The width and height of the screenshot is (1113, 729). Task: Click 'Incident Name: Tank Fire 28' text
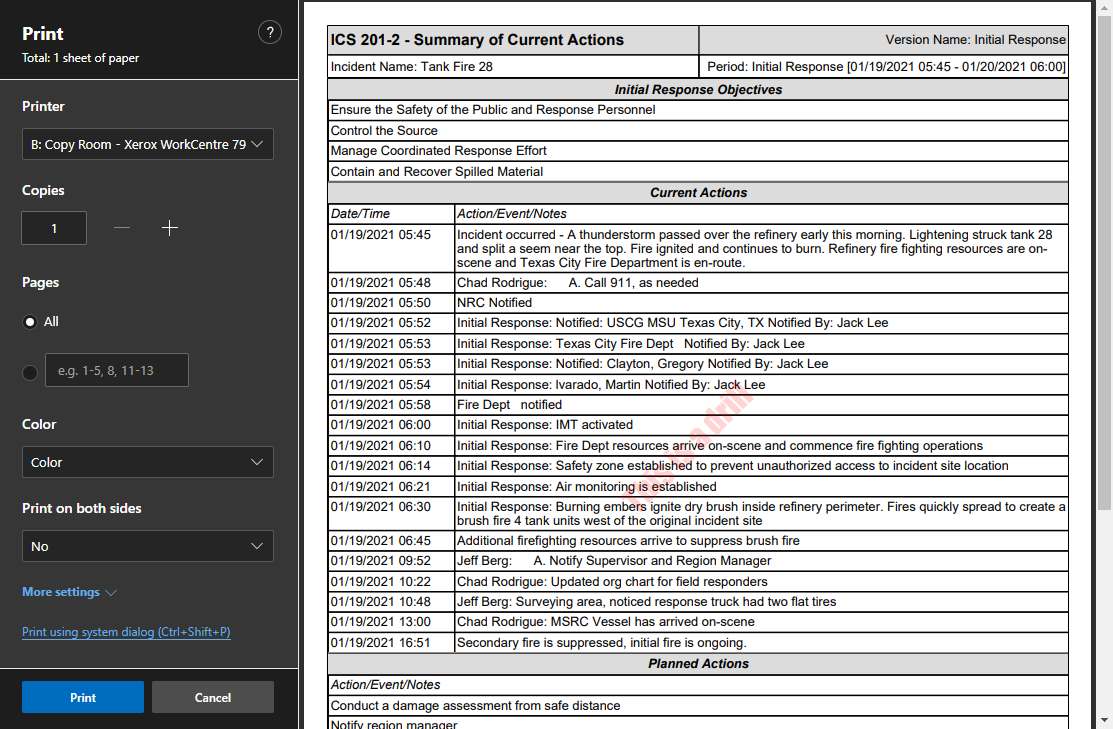coord(412,67)
